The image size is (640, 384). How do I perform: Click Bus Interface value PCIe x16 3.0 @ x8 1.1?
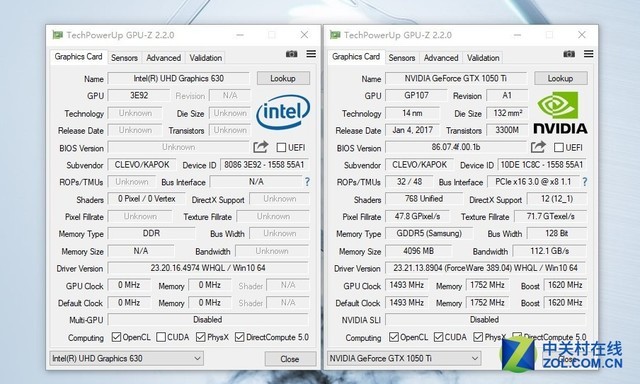coord(533,182)
